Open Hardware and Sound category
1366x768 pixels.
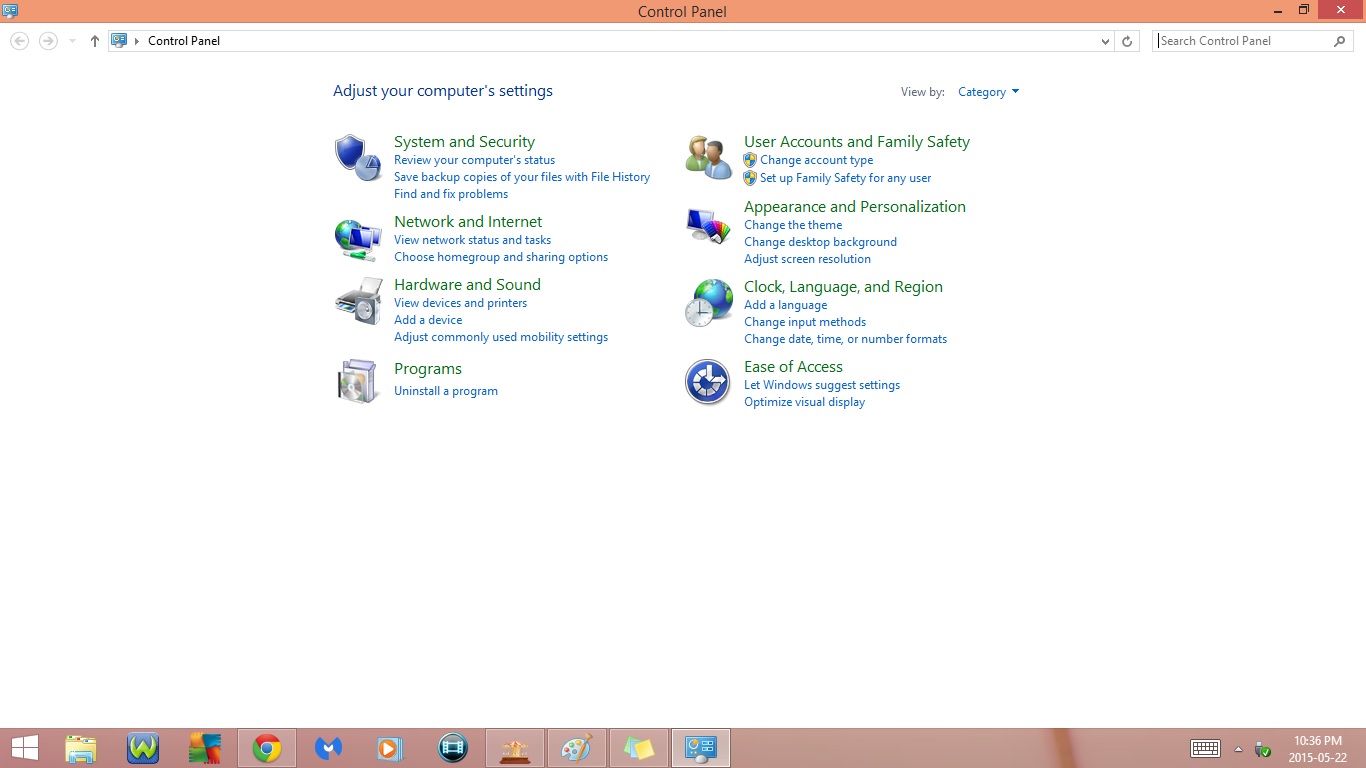click(467, 285)
